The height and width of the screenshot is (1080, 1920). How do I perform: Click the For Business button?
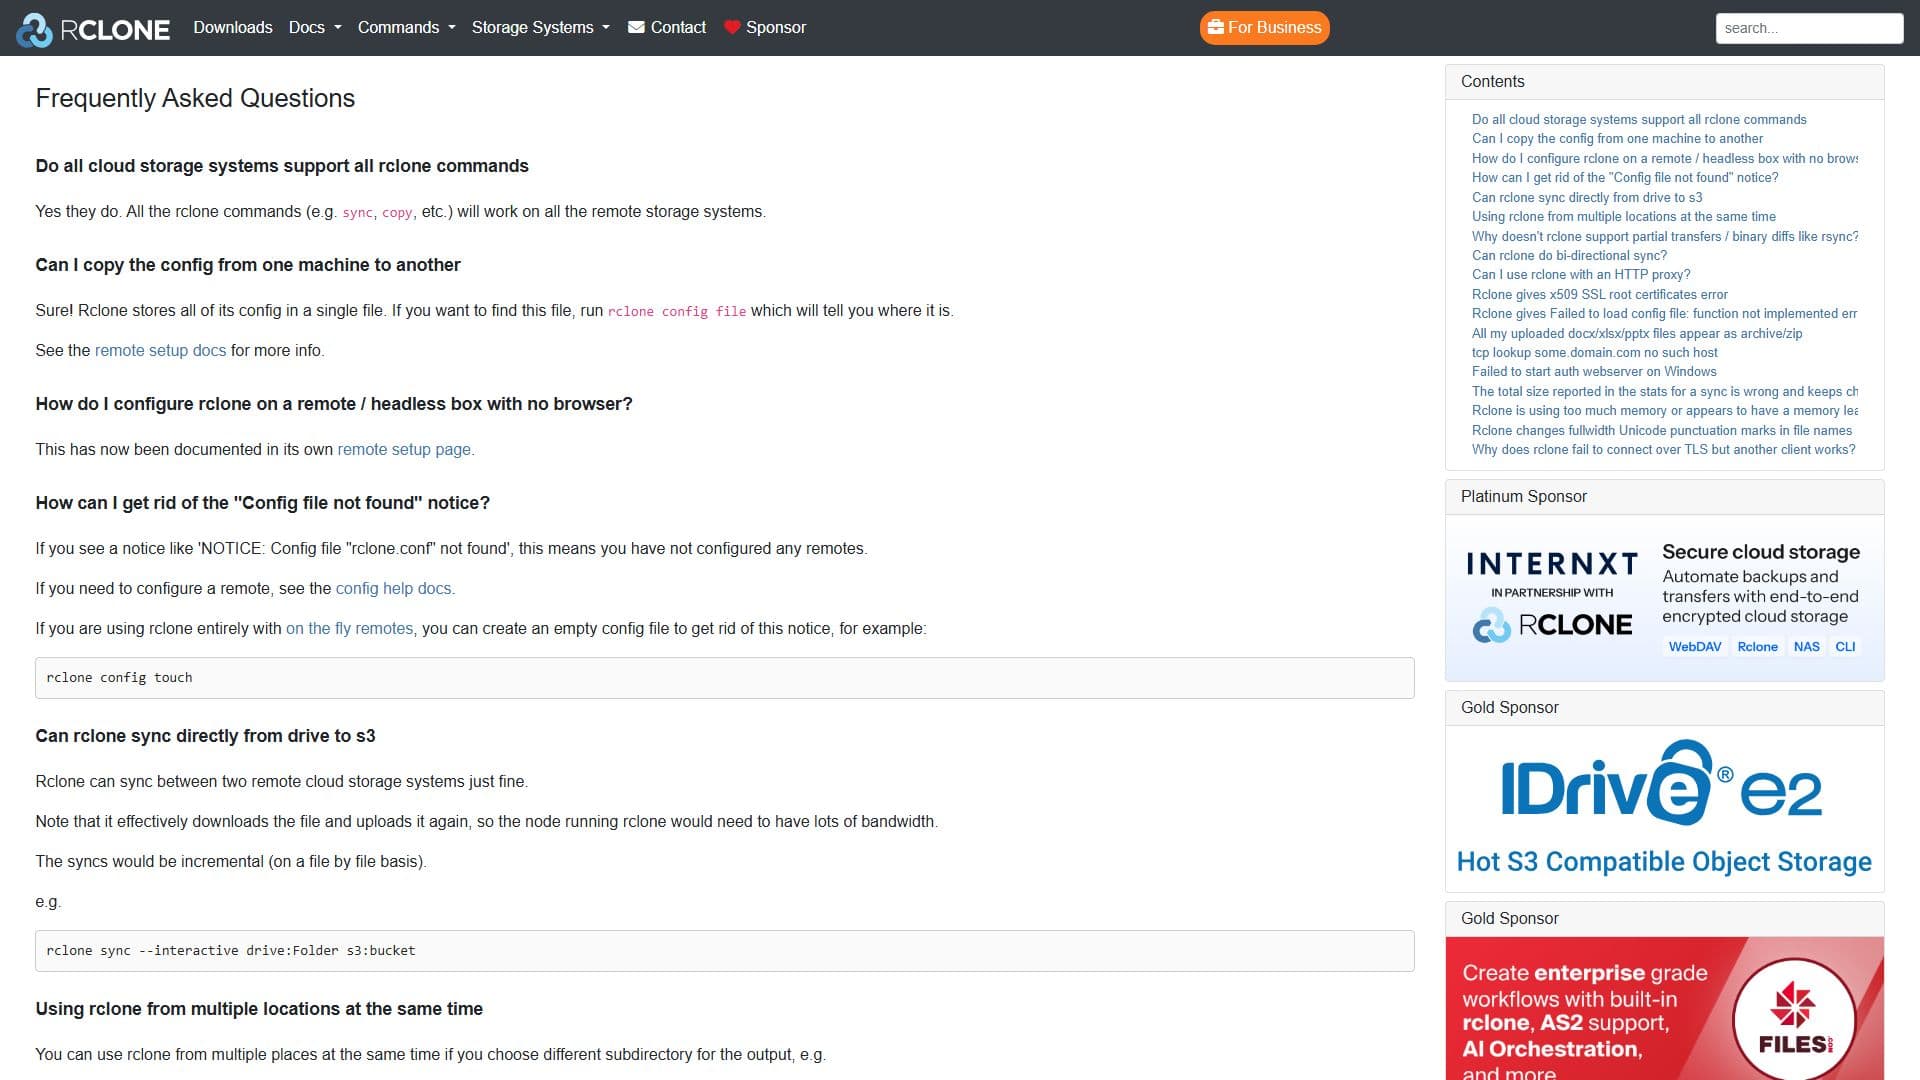1265,27
